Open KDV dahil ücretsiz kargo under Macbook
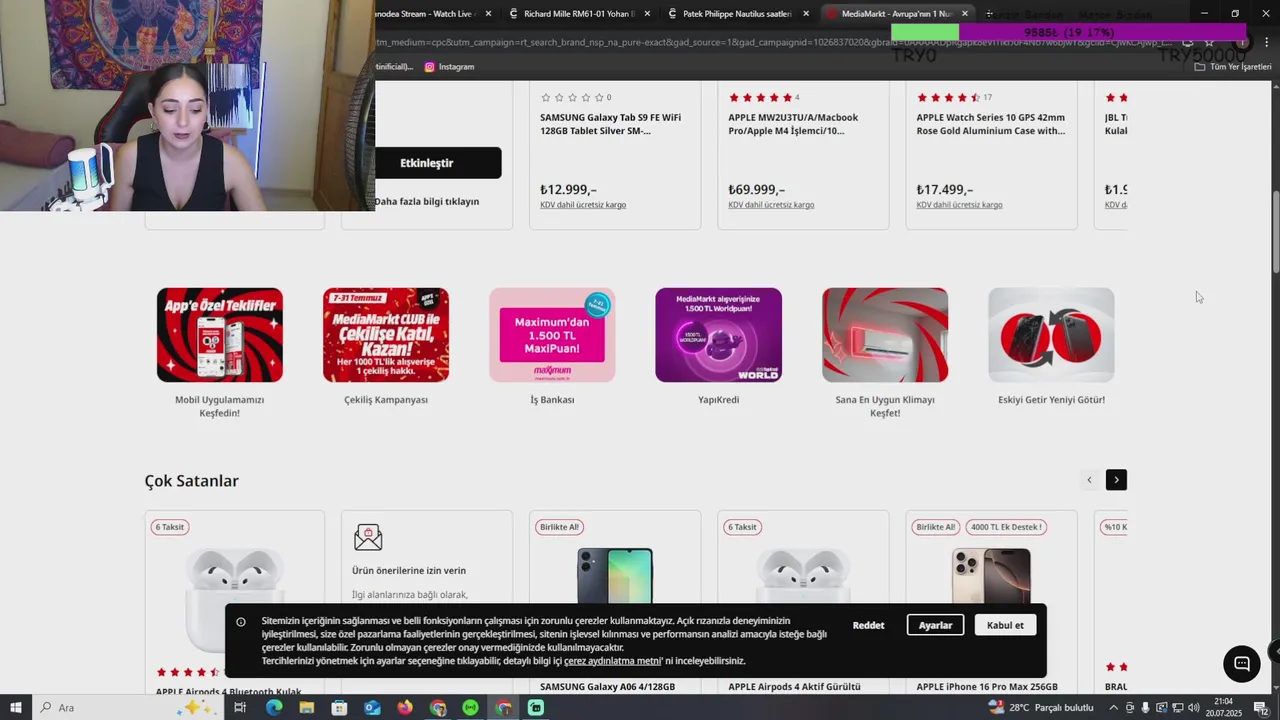This screenshot has height=720, width=1280. [x=771, y=205]
